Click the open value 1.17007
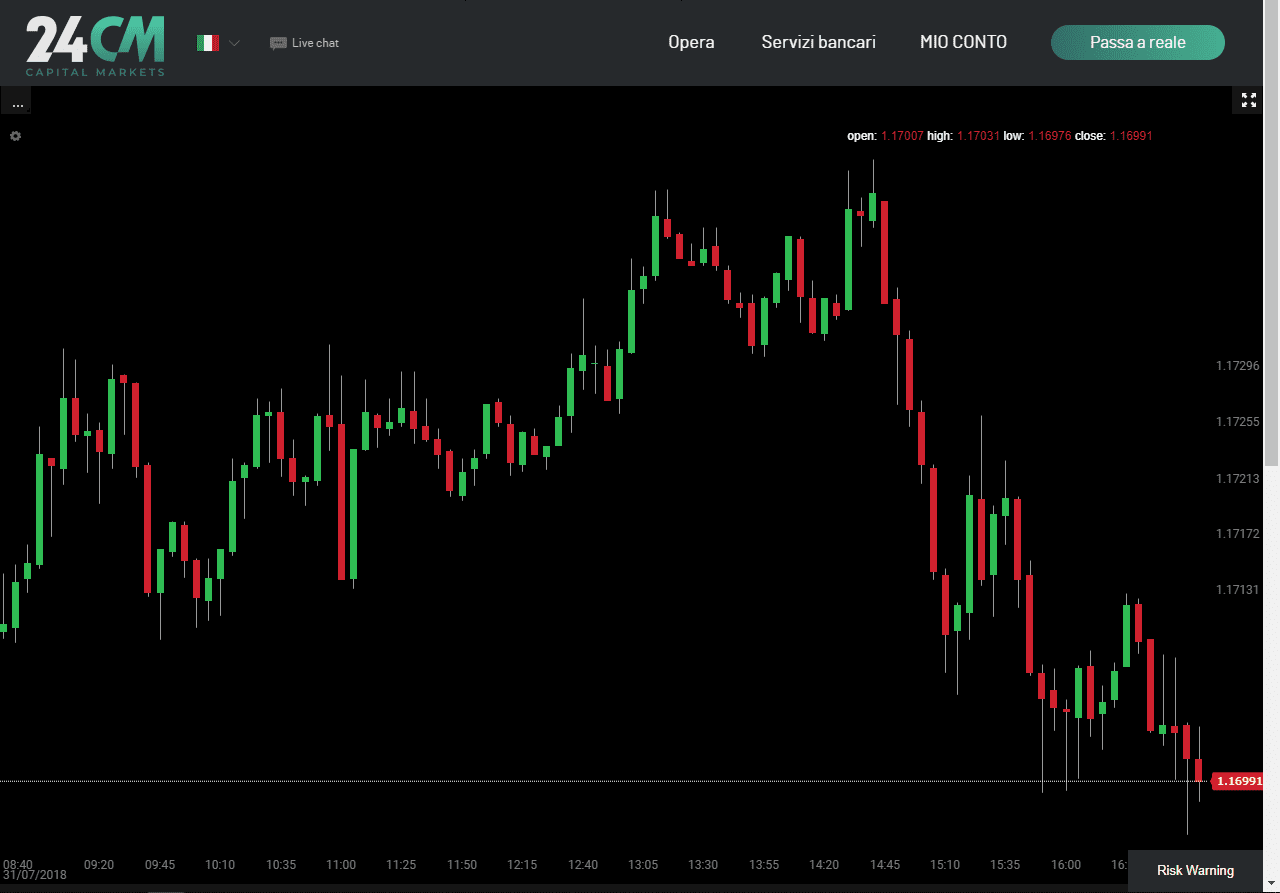1280x893 pixels. click(902, 136)
